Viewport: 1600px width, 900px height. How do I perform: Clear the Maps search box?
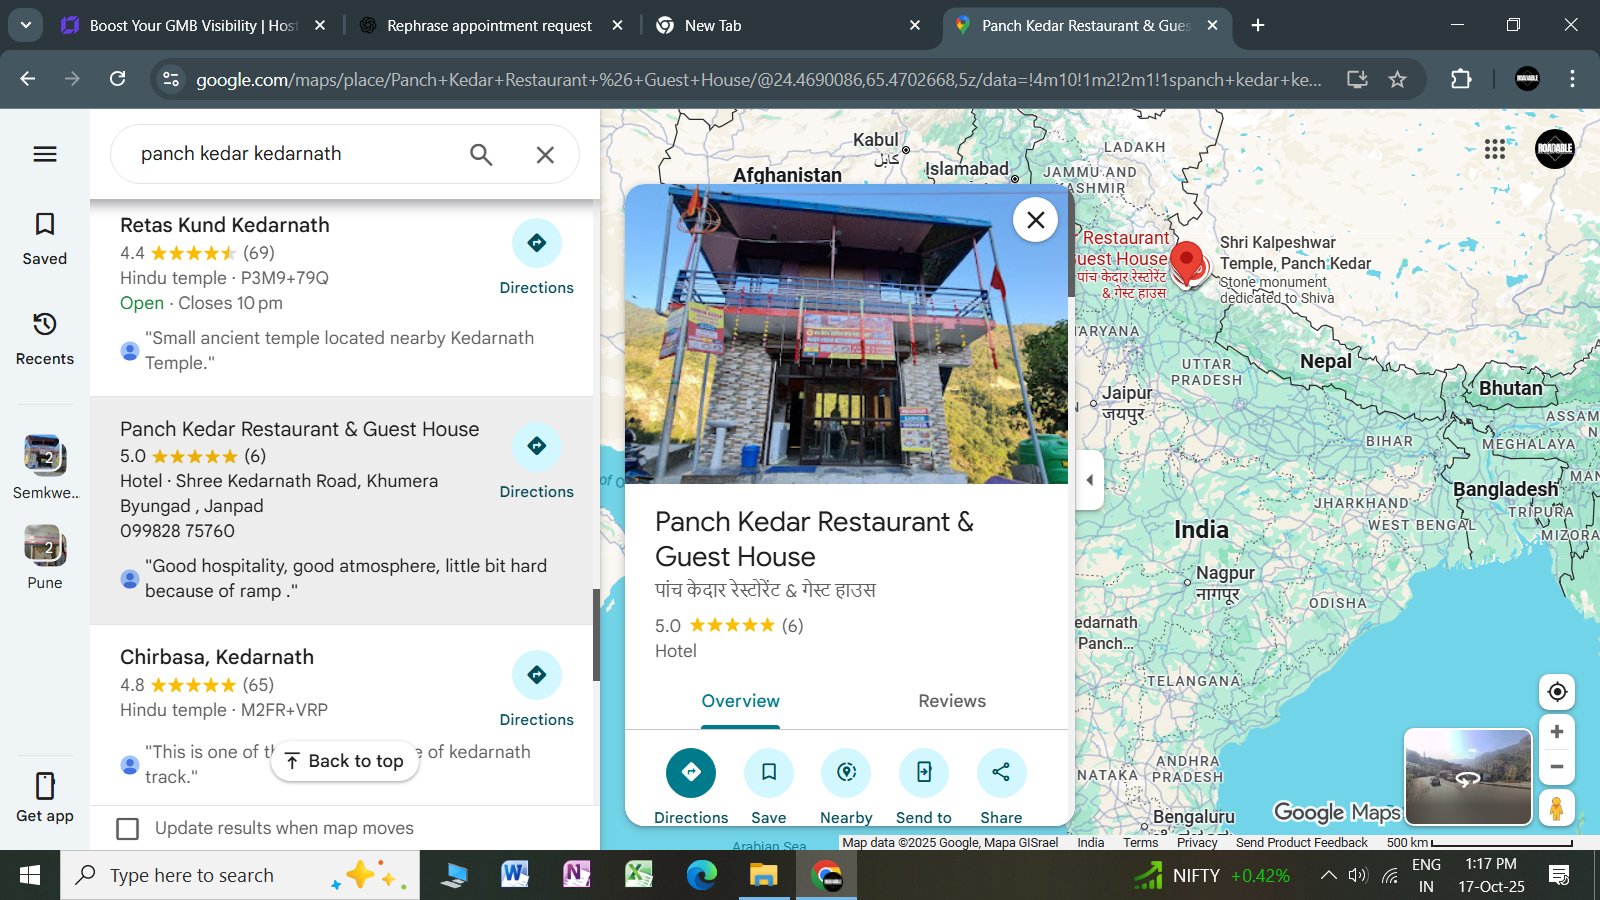click(545, 155)
